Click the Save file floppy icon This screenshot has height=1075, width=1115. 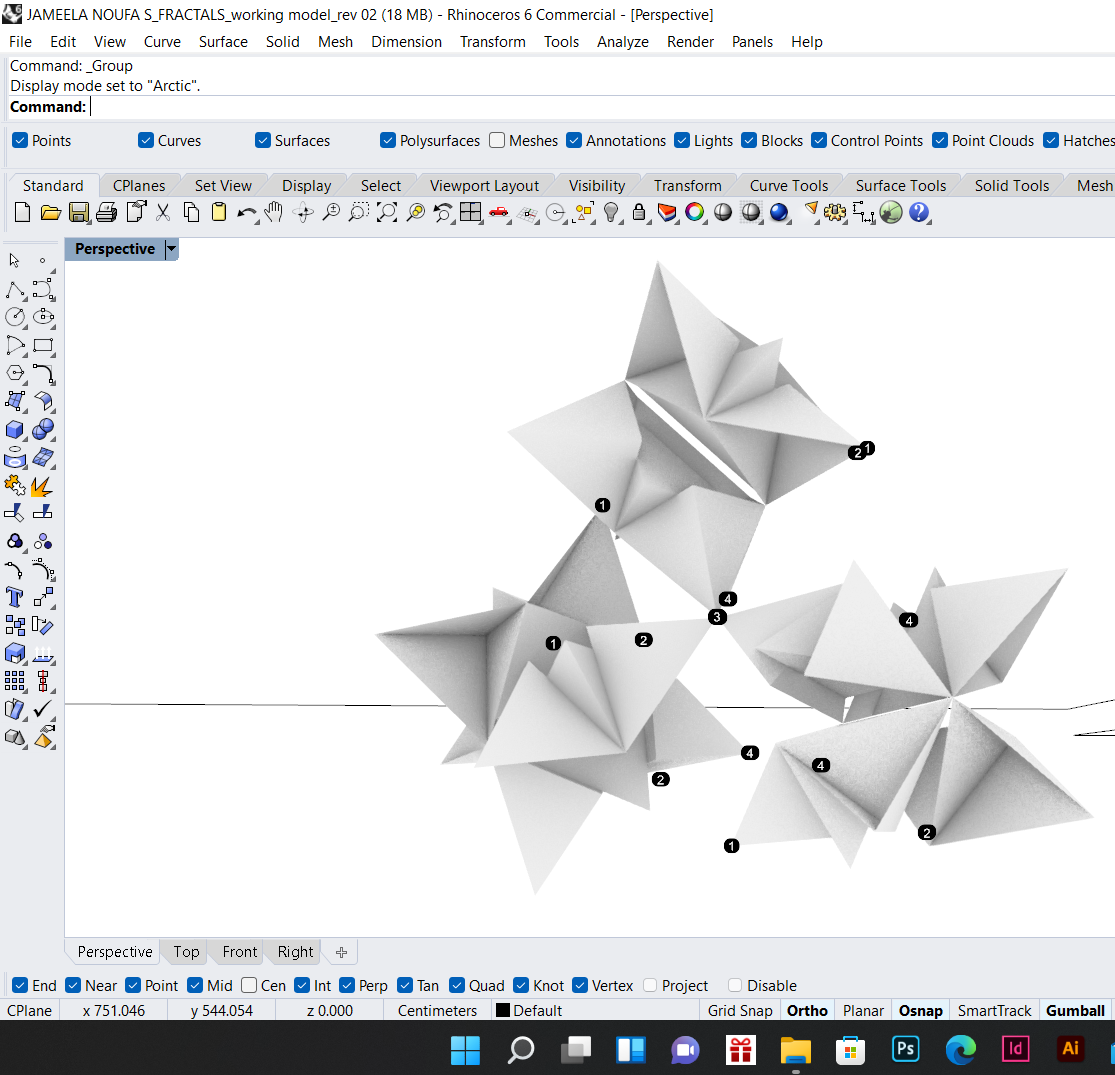pyautogui.click(x=78, y=212)
